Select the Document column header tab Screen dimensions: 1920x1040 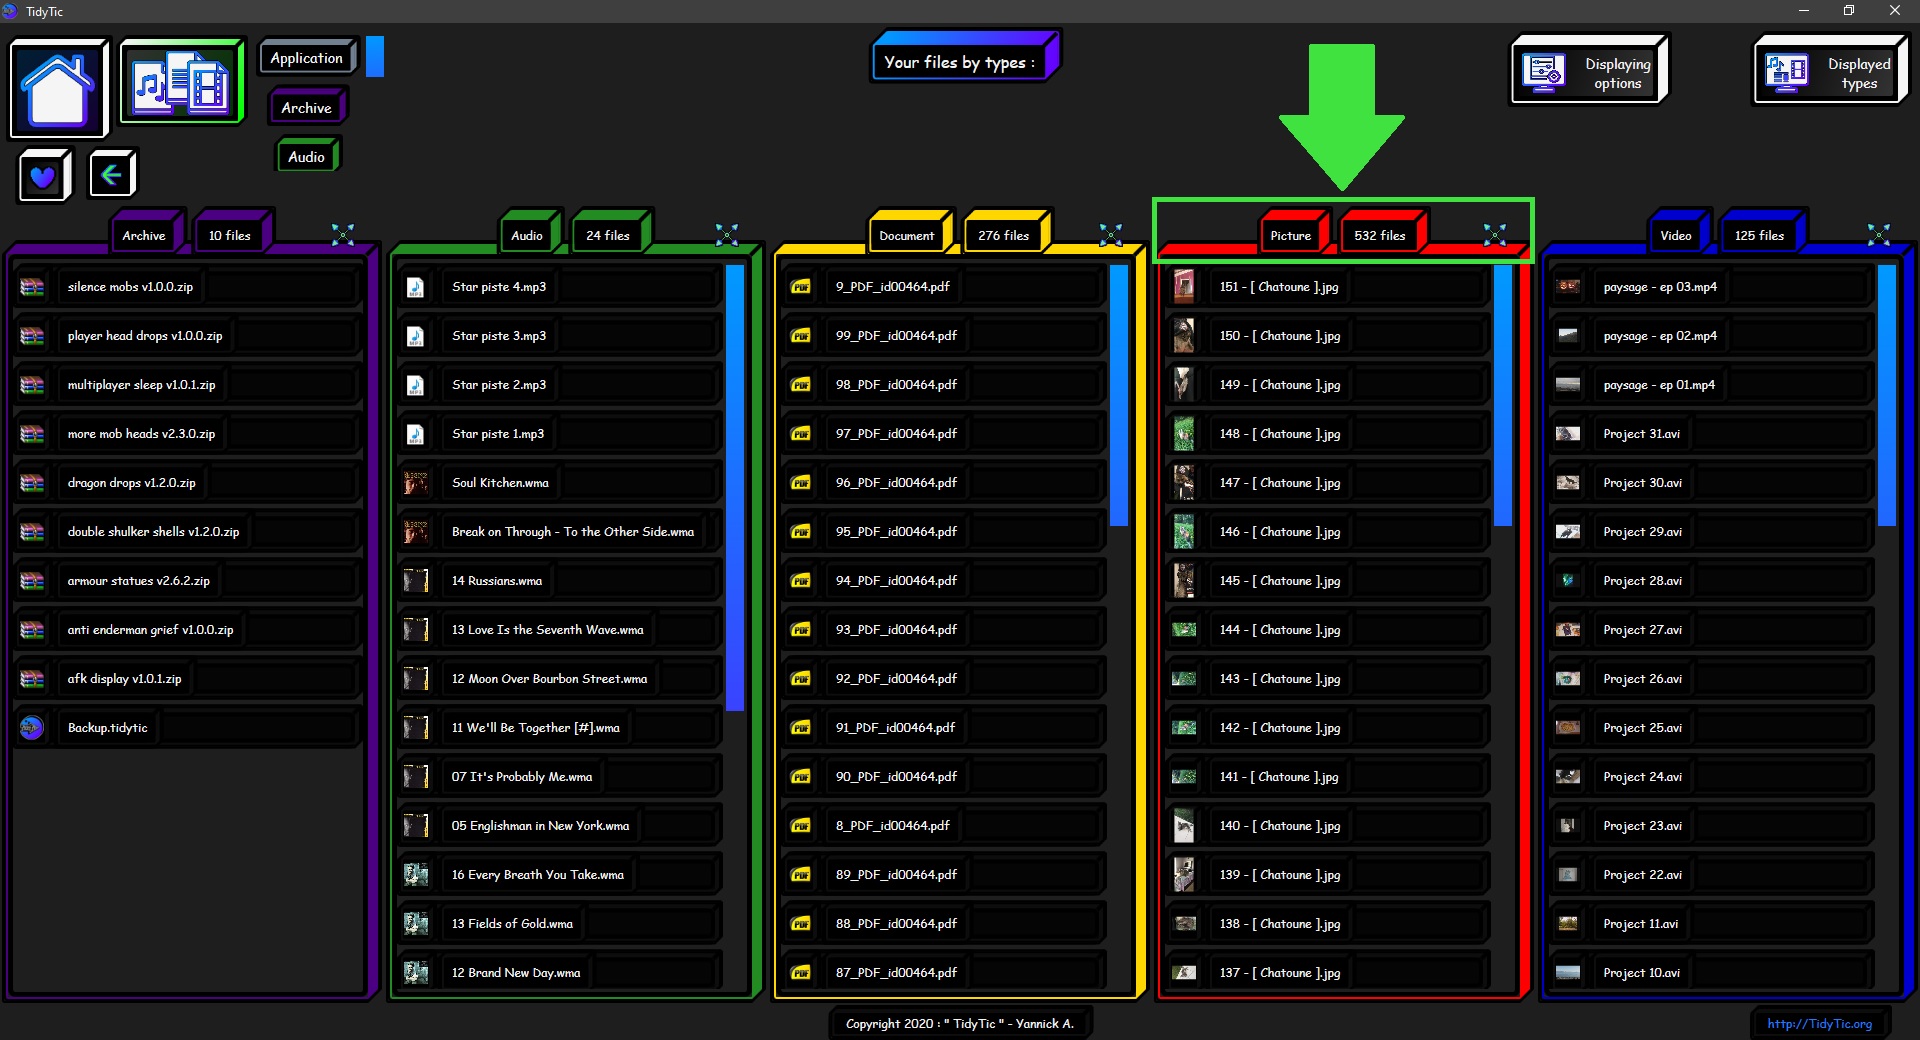click(x=906, y=236)
